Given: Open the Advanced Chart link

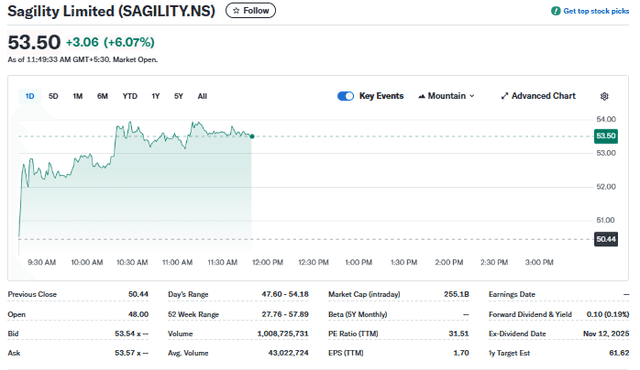Looking at the screenshot, I should [x=538, y=96].
